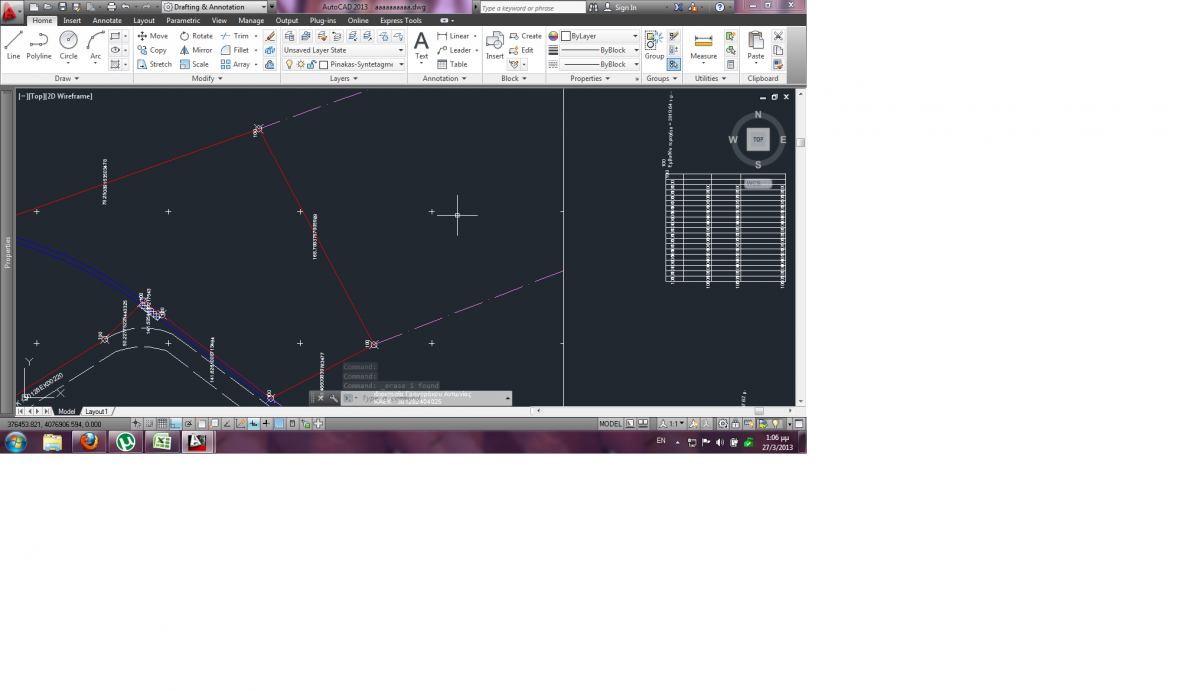The width and height of the screenshot is (1200, 691).
Task: Open the Layout1 drawing tab
Action: pyautogui.click(x=96, y=411)
